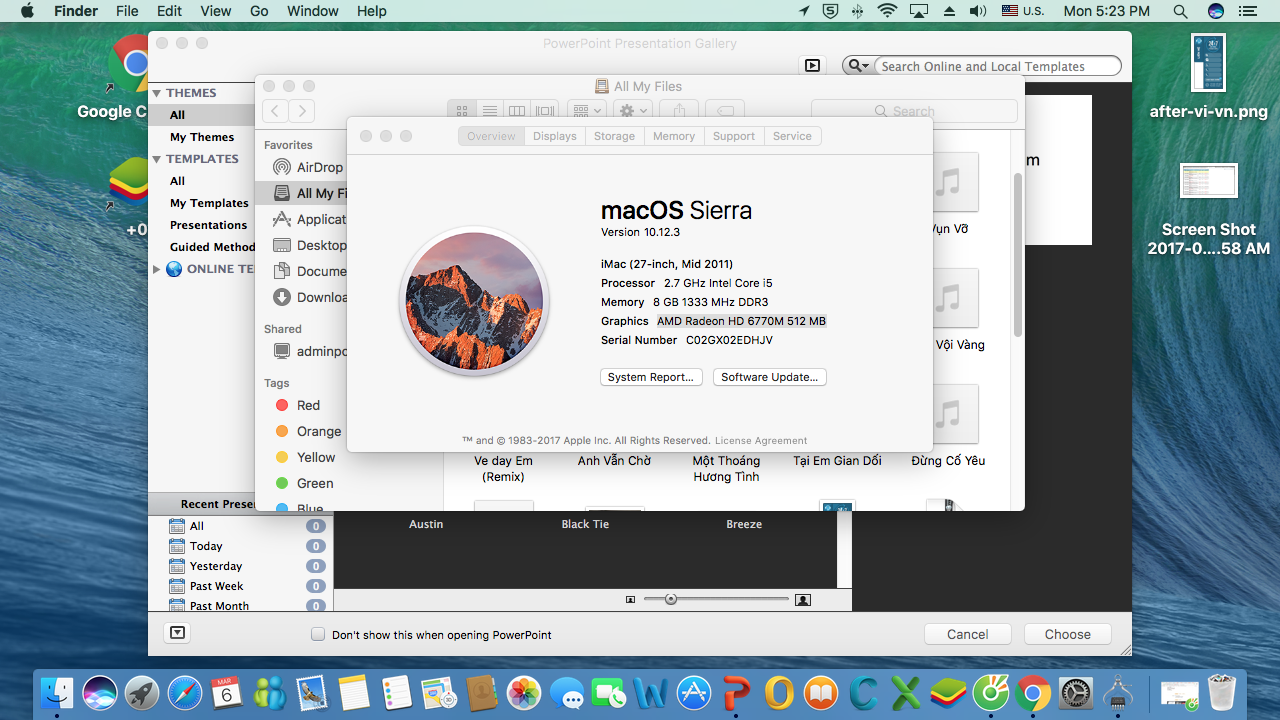The image size is (1280, 720).
Task: Select the Red tag in Finder sidebar
Action: click(308, 405)
